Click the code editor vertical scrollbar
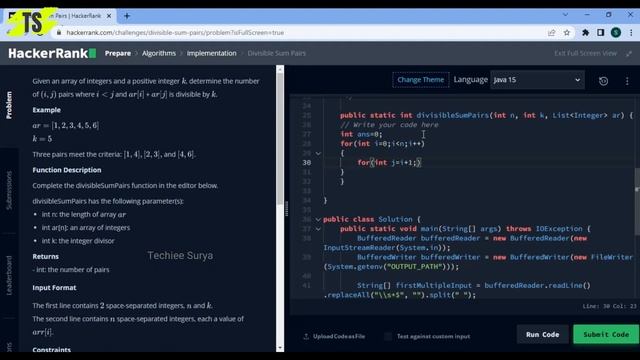This screenshot has height=360, width=640. (637, 202)
